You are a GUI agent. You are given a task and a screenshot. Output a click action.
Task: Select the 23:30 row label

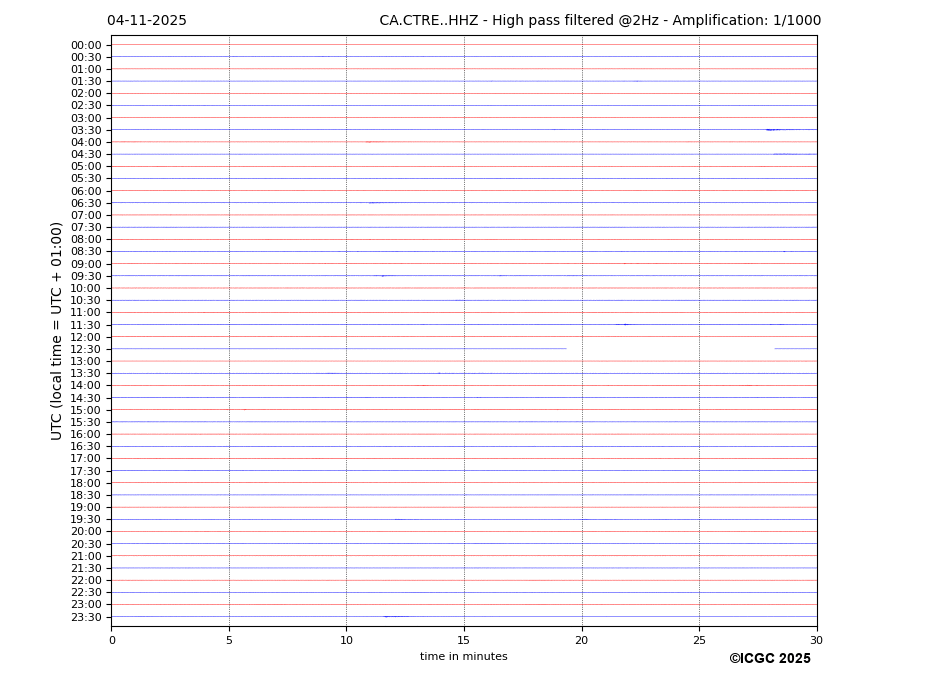[86, 617]
